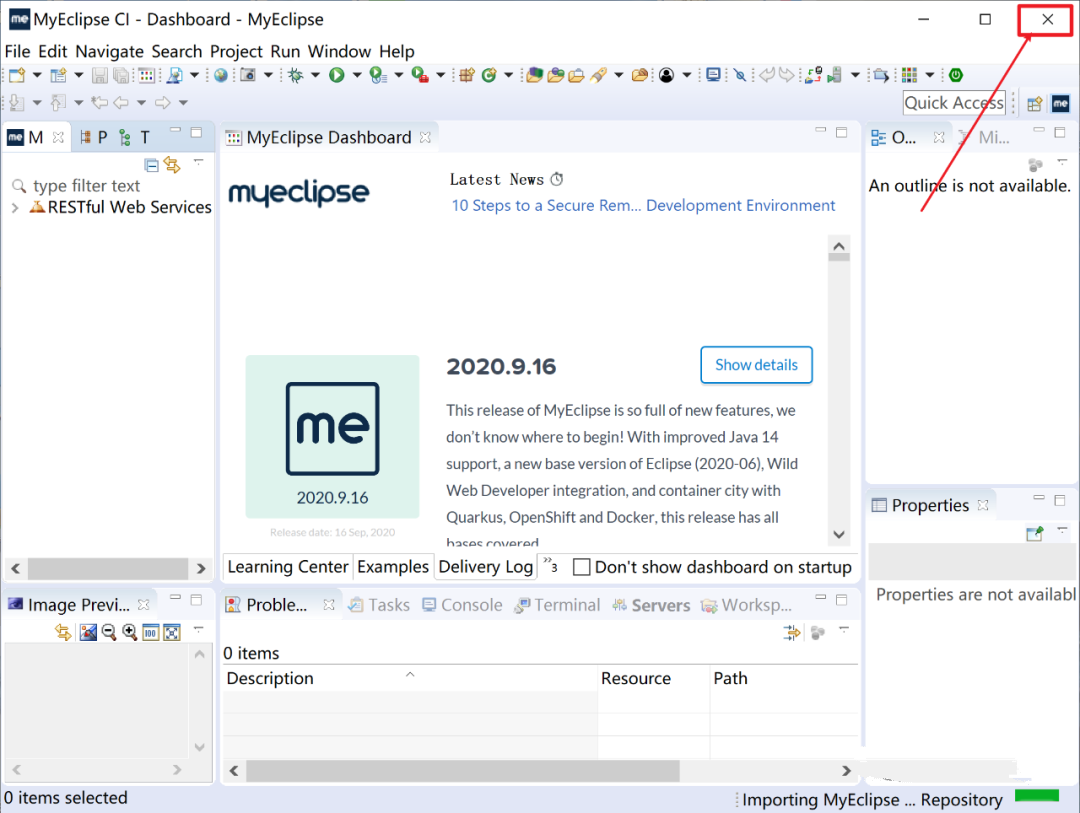The height and width of the screenshot is (813, 1080).
Task: Click Link with Editor in explorer panel
Action: [x=172, y=165]
